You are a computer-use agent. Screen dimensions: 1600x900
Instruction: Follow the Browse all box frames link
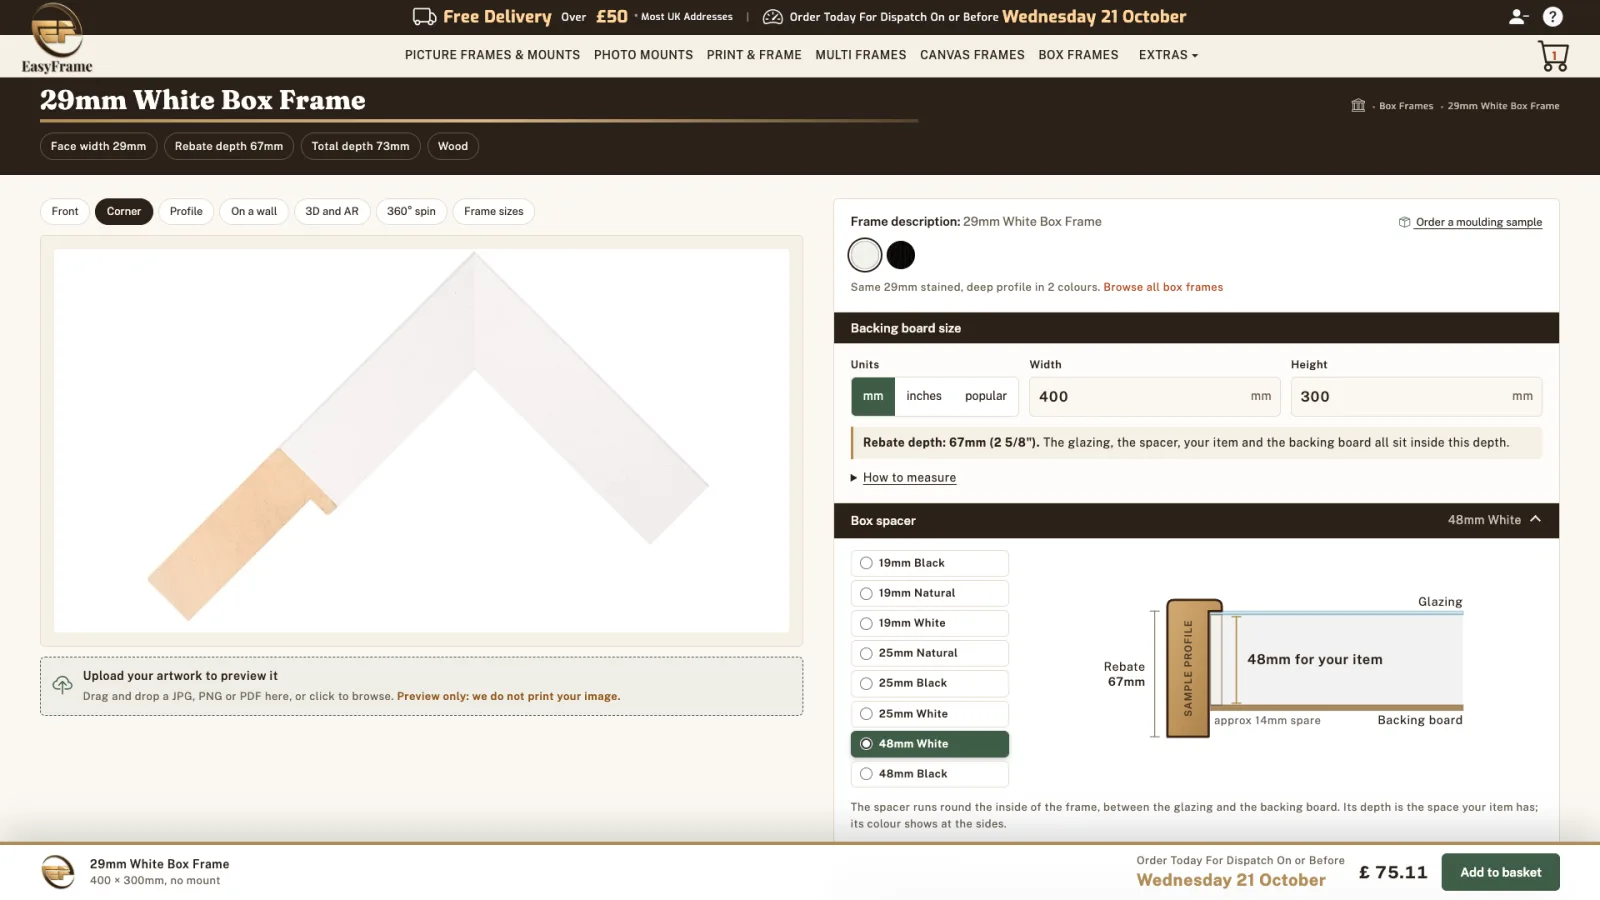coord(1163,287)
